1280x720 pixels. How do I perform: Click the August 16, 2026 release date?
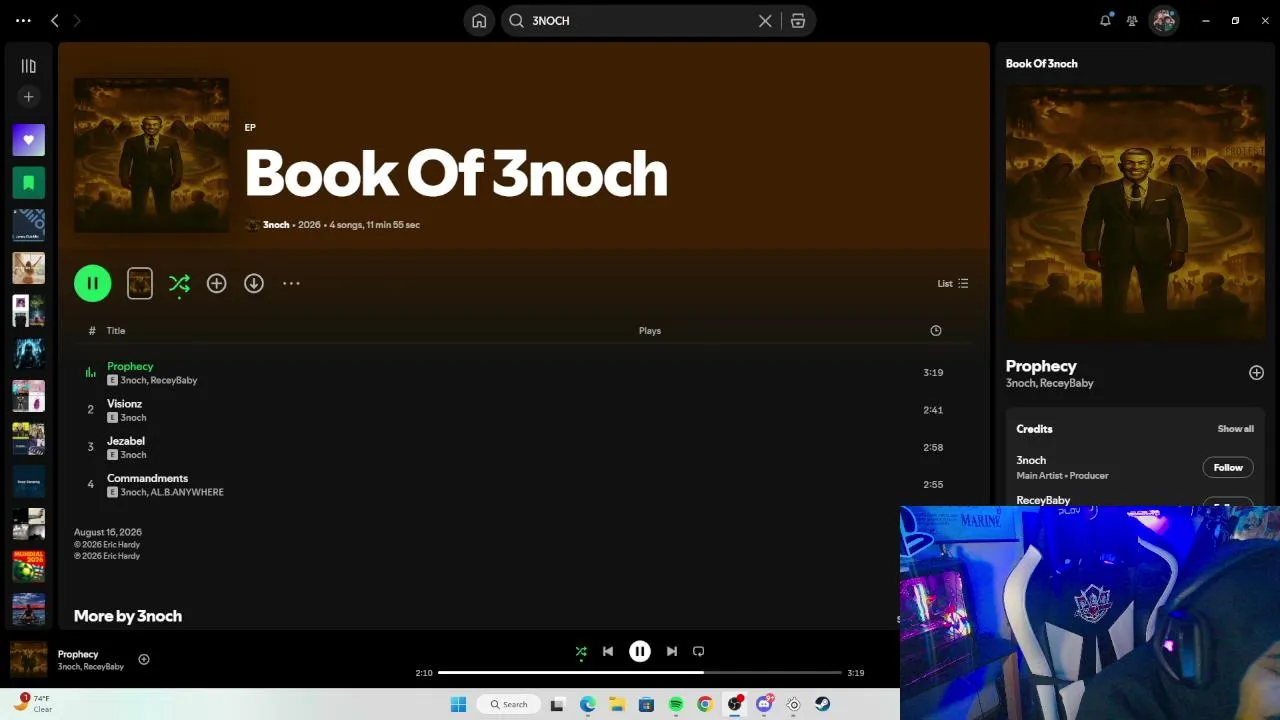coord(108,533)
